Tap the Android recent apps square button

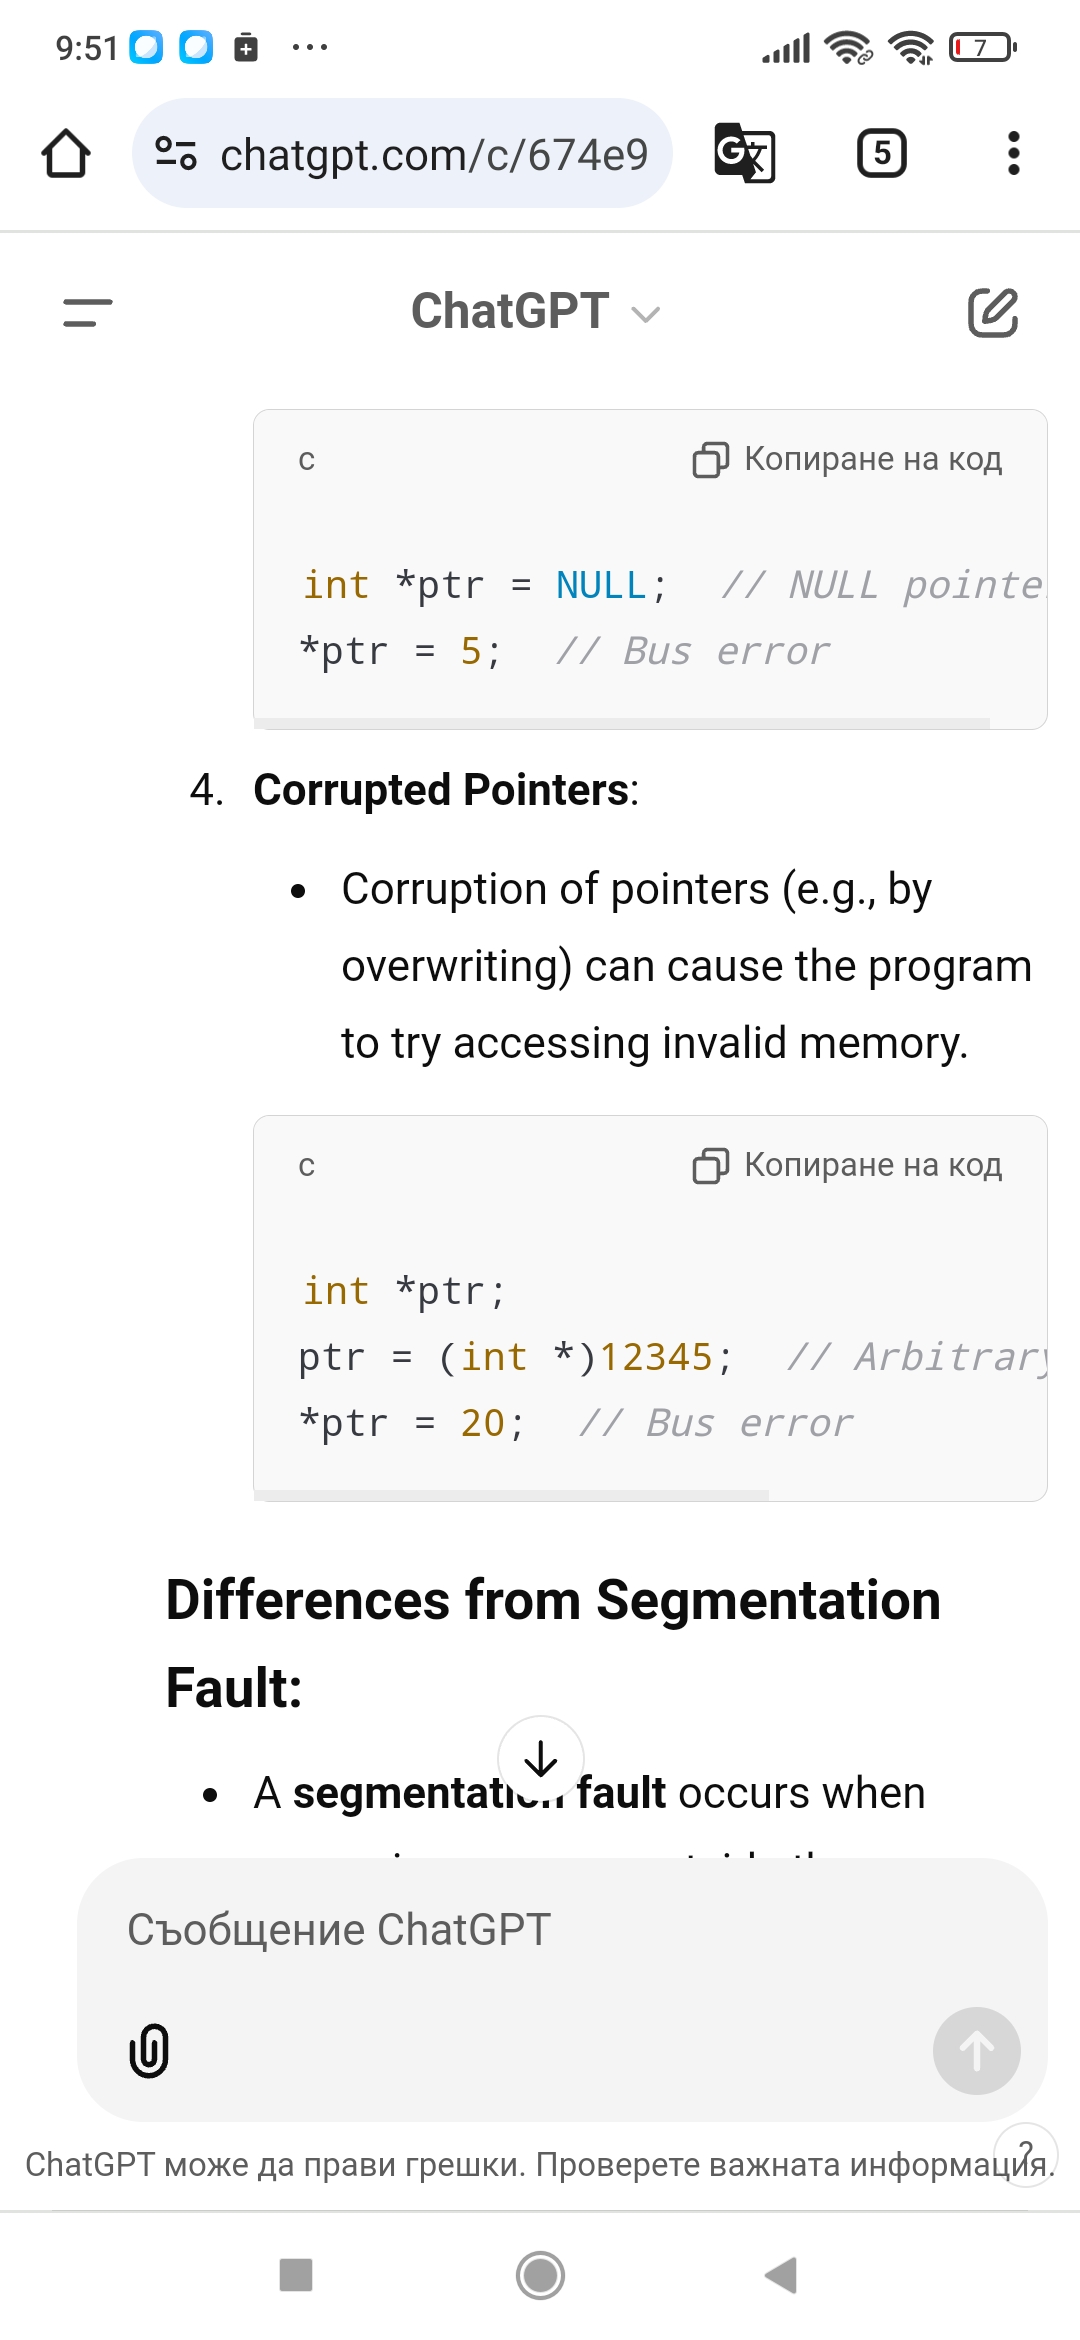(x=296, y=2275)
